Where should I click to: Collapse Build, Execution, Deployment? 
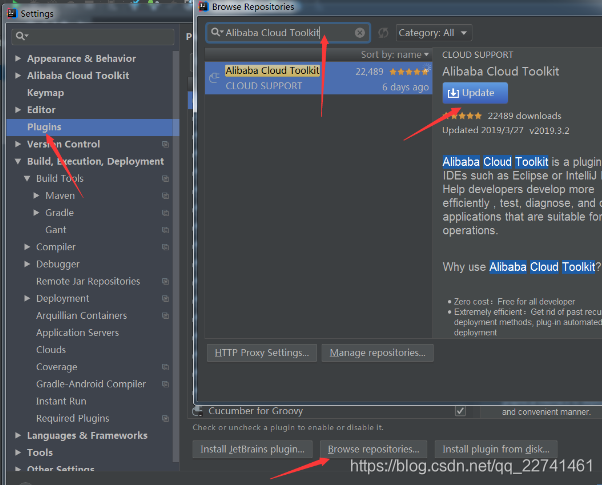tap(18, 162)
